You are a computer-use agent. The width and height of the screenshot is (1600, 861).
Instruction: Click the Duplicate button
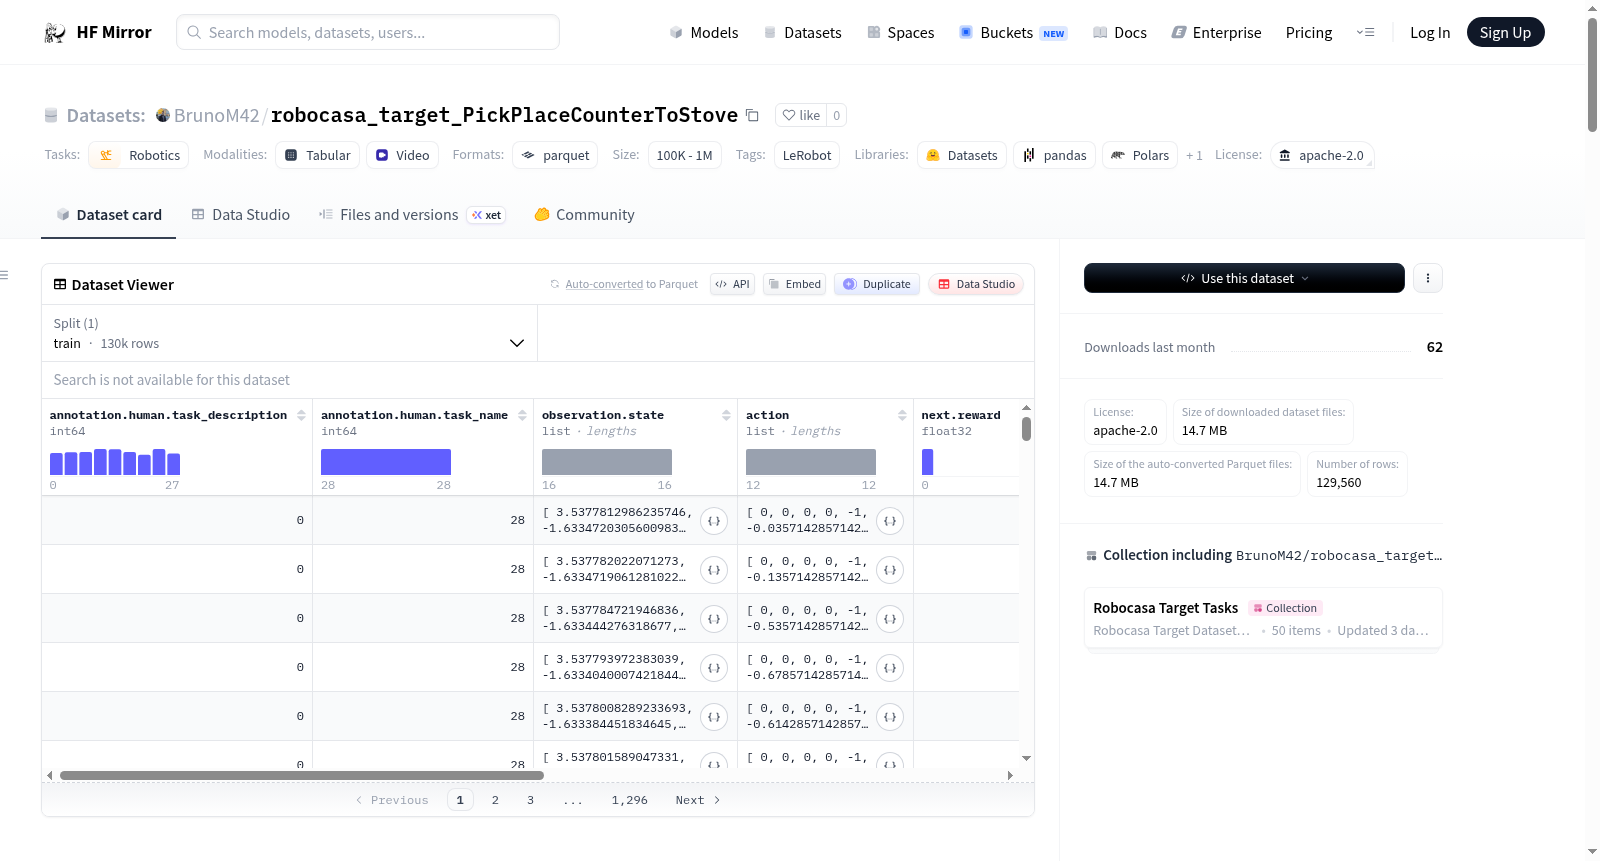coord(876,284)
